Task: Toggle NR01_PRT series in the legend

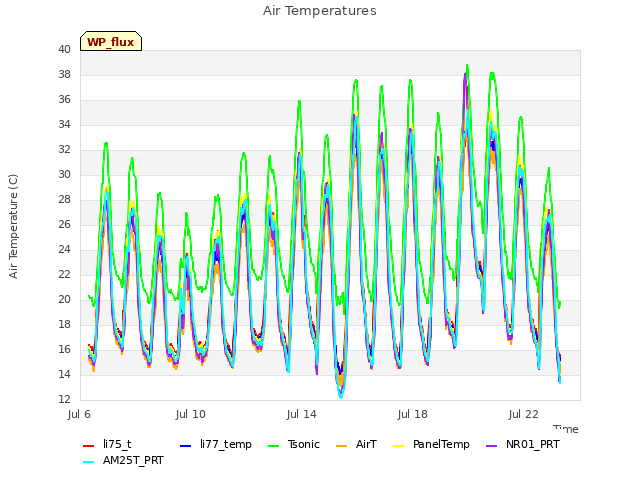Action: coord(522,444)
